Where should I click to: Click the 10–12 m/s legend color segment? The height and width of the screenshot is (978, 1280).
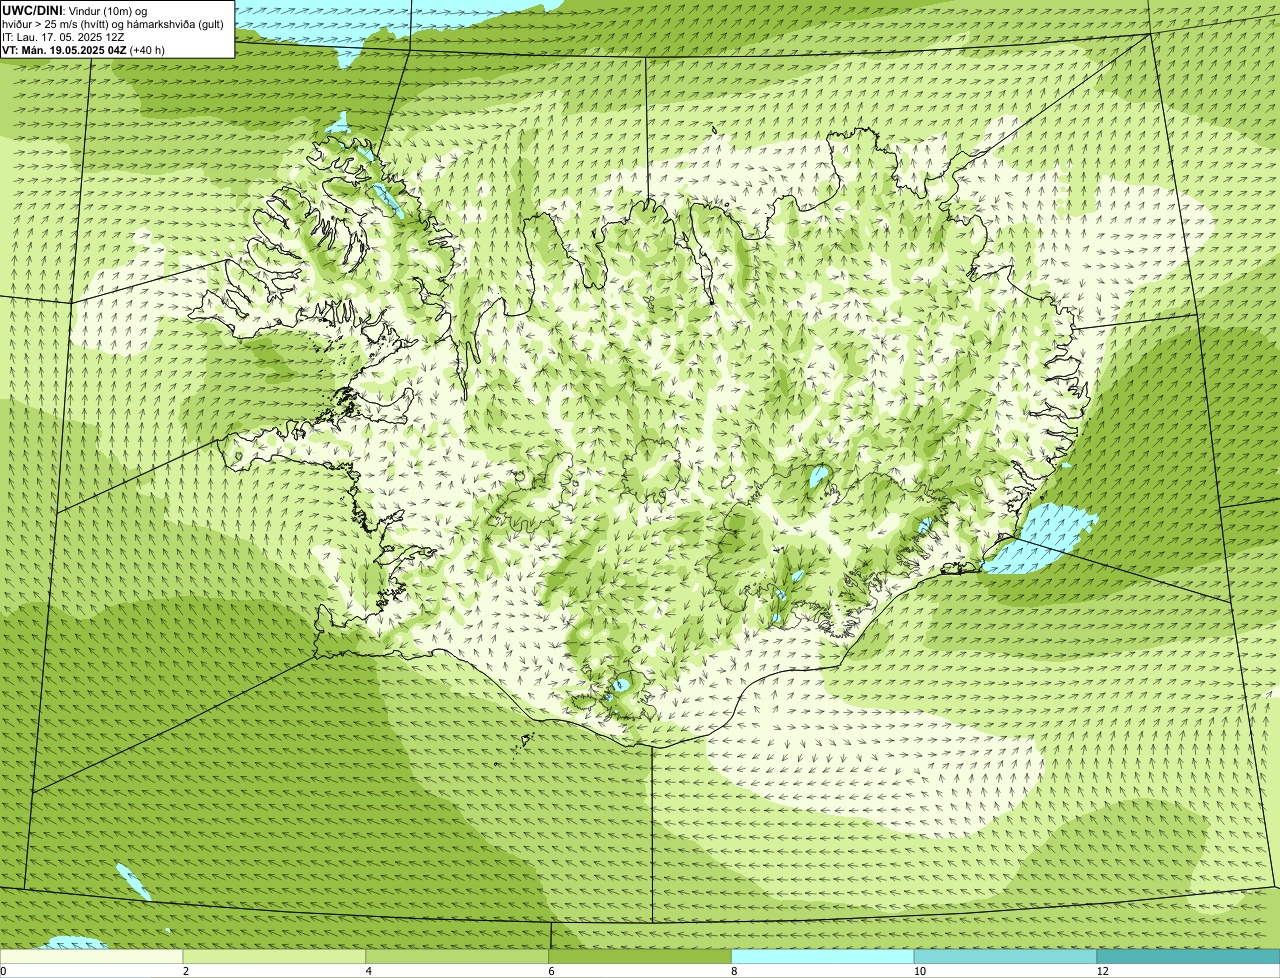coord(1006,956)
